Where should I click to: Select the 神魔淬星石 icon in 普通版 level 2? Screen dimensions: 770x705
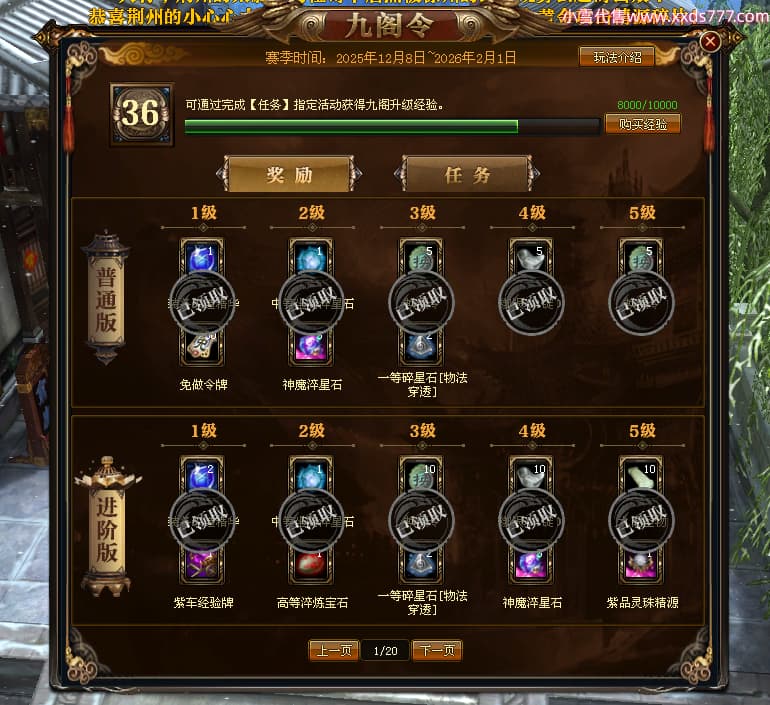click(x=311, y=346)
